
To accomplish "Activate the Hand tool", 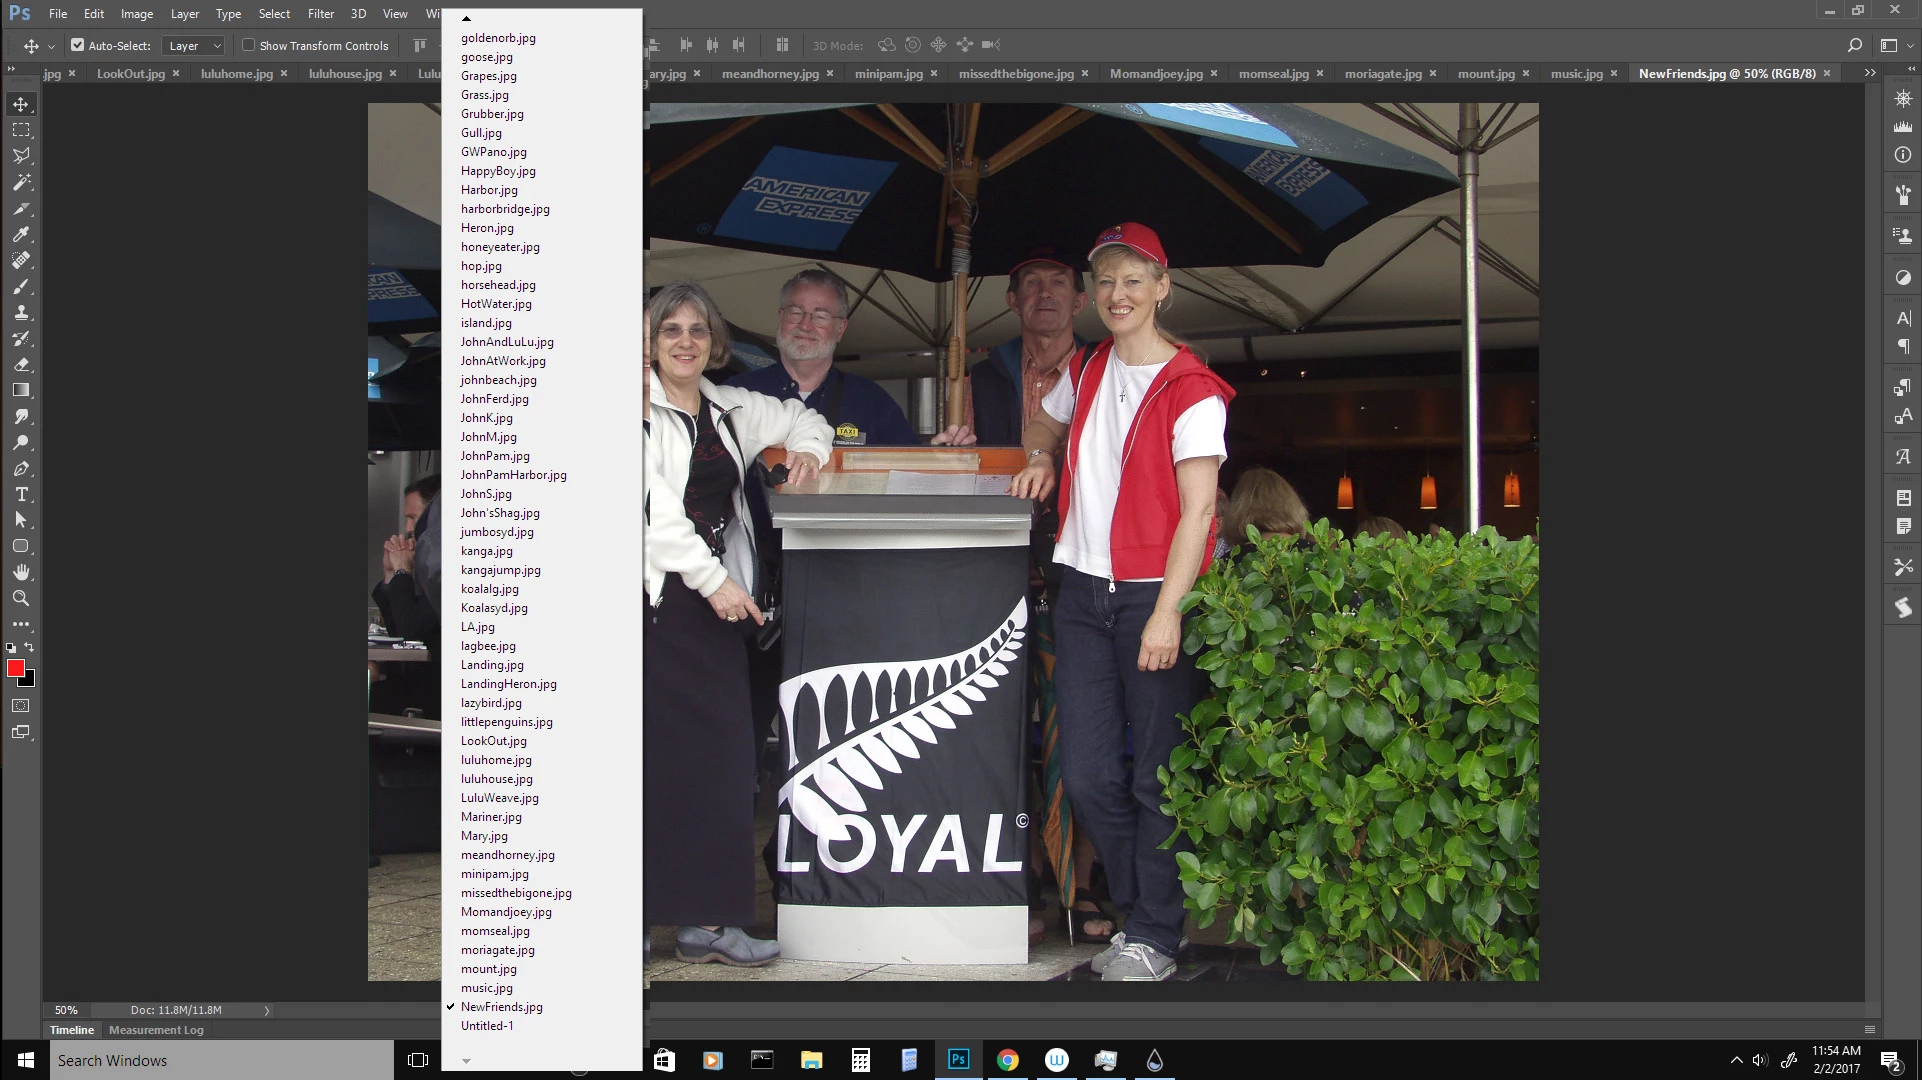I will click(x=21, y=572).
